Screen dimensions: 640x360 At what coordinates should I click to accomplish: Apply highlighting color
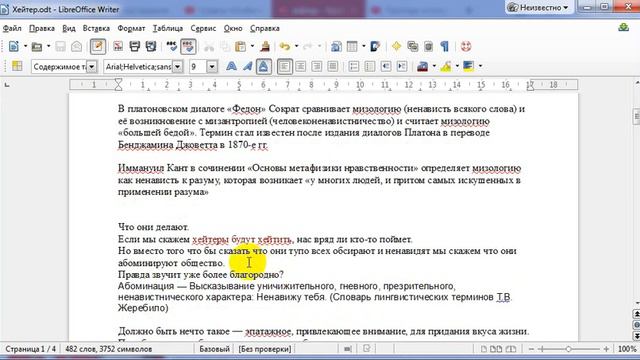click(446, 66)
